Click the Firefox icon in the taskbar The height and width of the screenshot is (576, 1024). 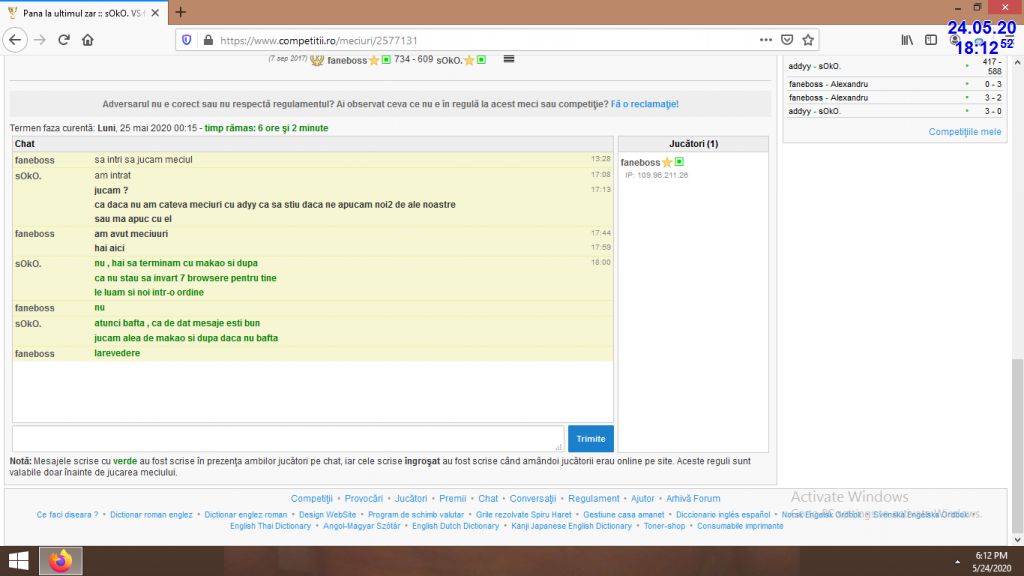61,561
